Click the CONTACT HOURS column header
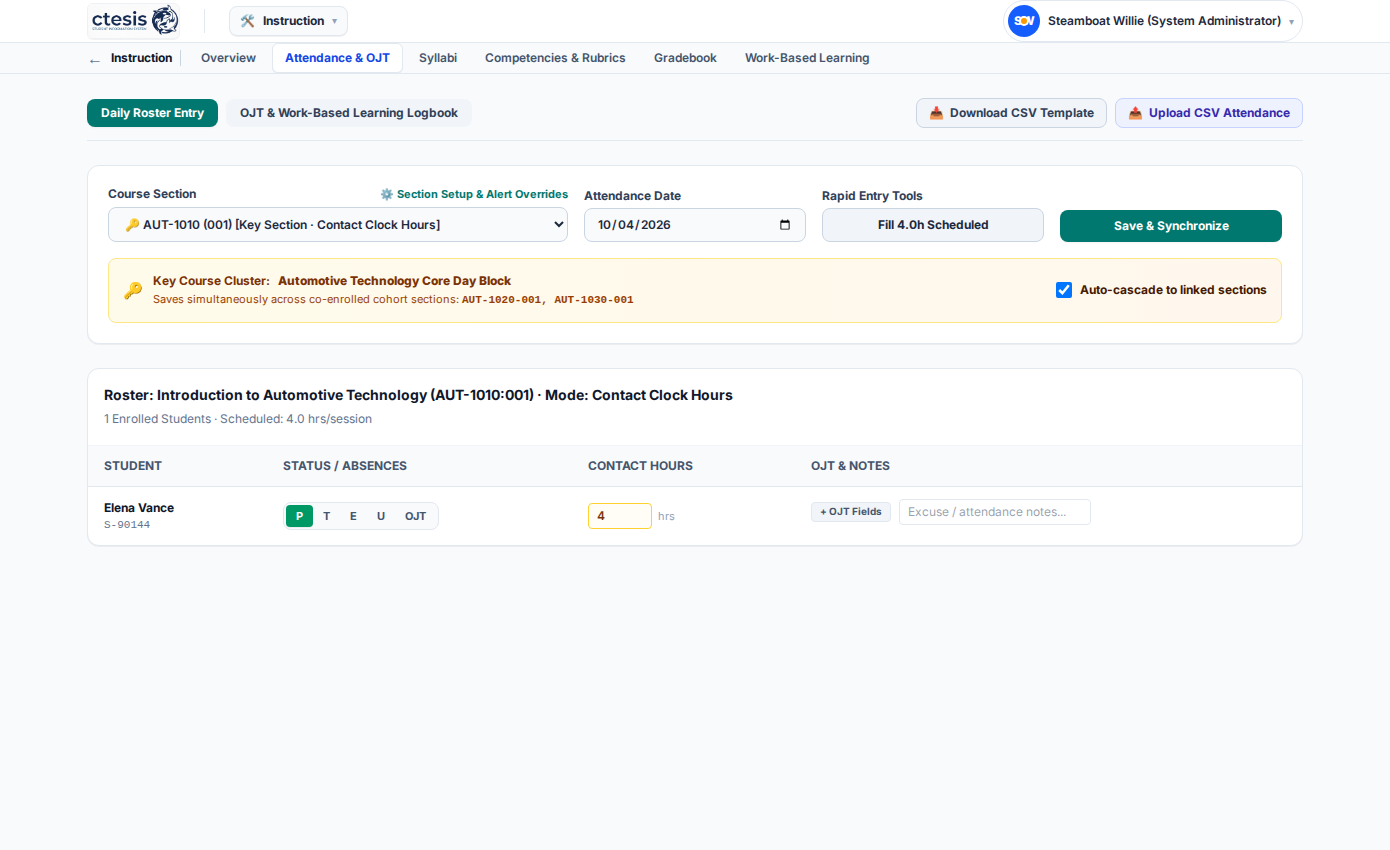1390x850 pixels. tap(640, 466)
